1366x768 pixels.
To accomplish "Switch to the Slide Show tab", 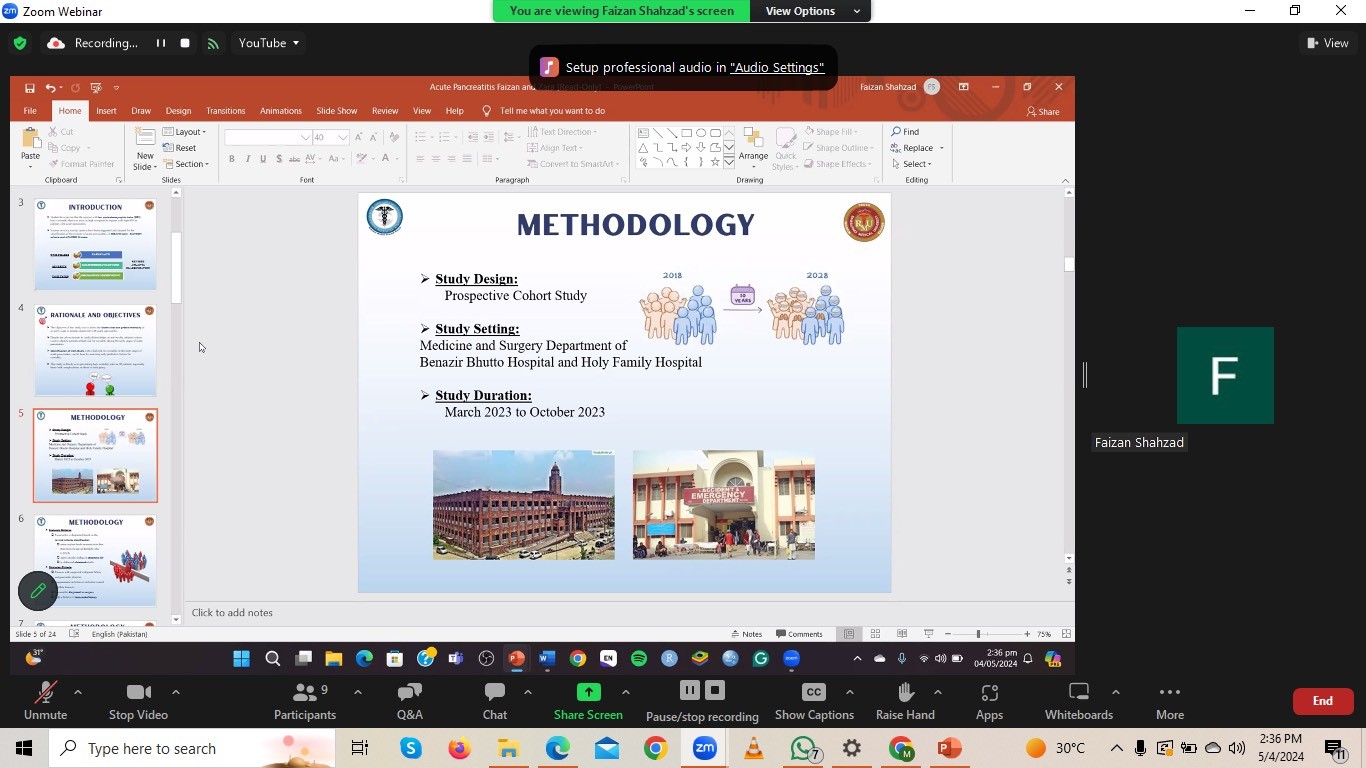I will (x=336, y=111).
